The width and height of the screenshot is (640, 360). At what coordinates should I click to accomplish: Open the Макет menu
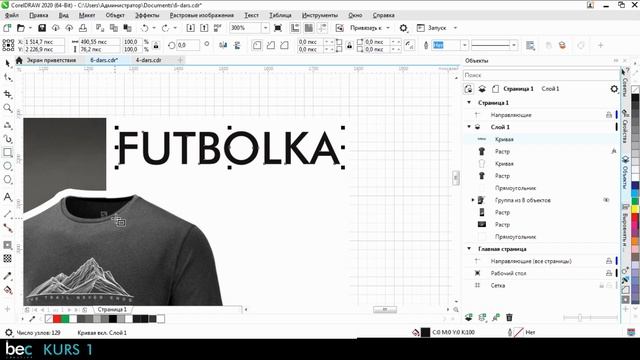tap(87, 15)
